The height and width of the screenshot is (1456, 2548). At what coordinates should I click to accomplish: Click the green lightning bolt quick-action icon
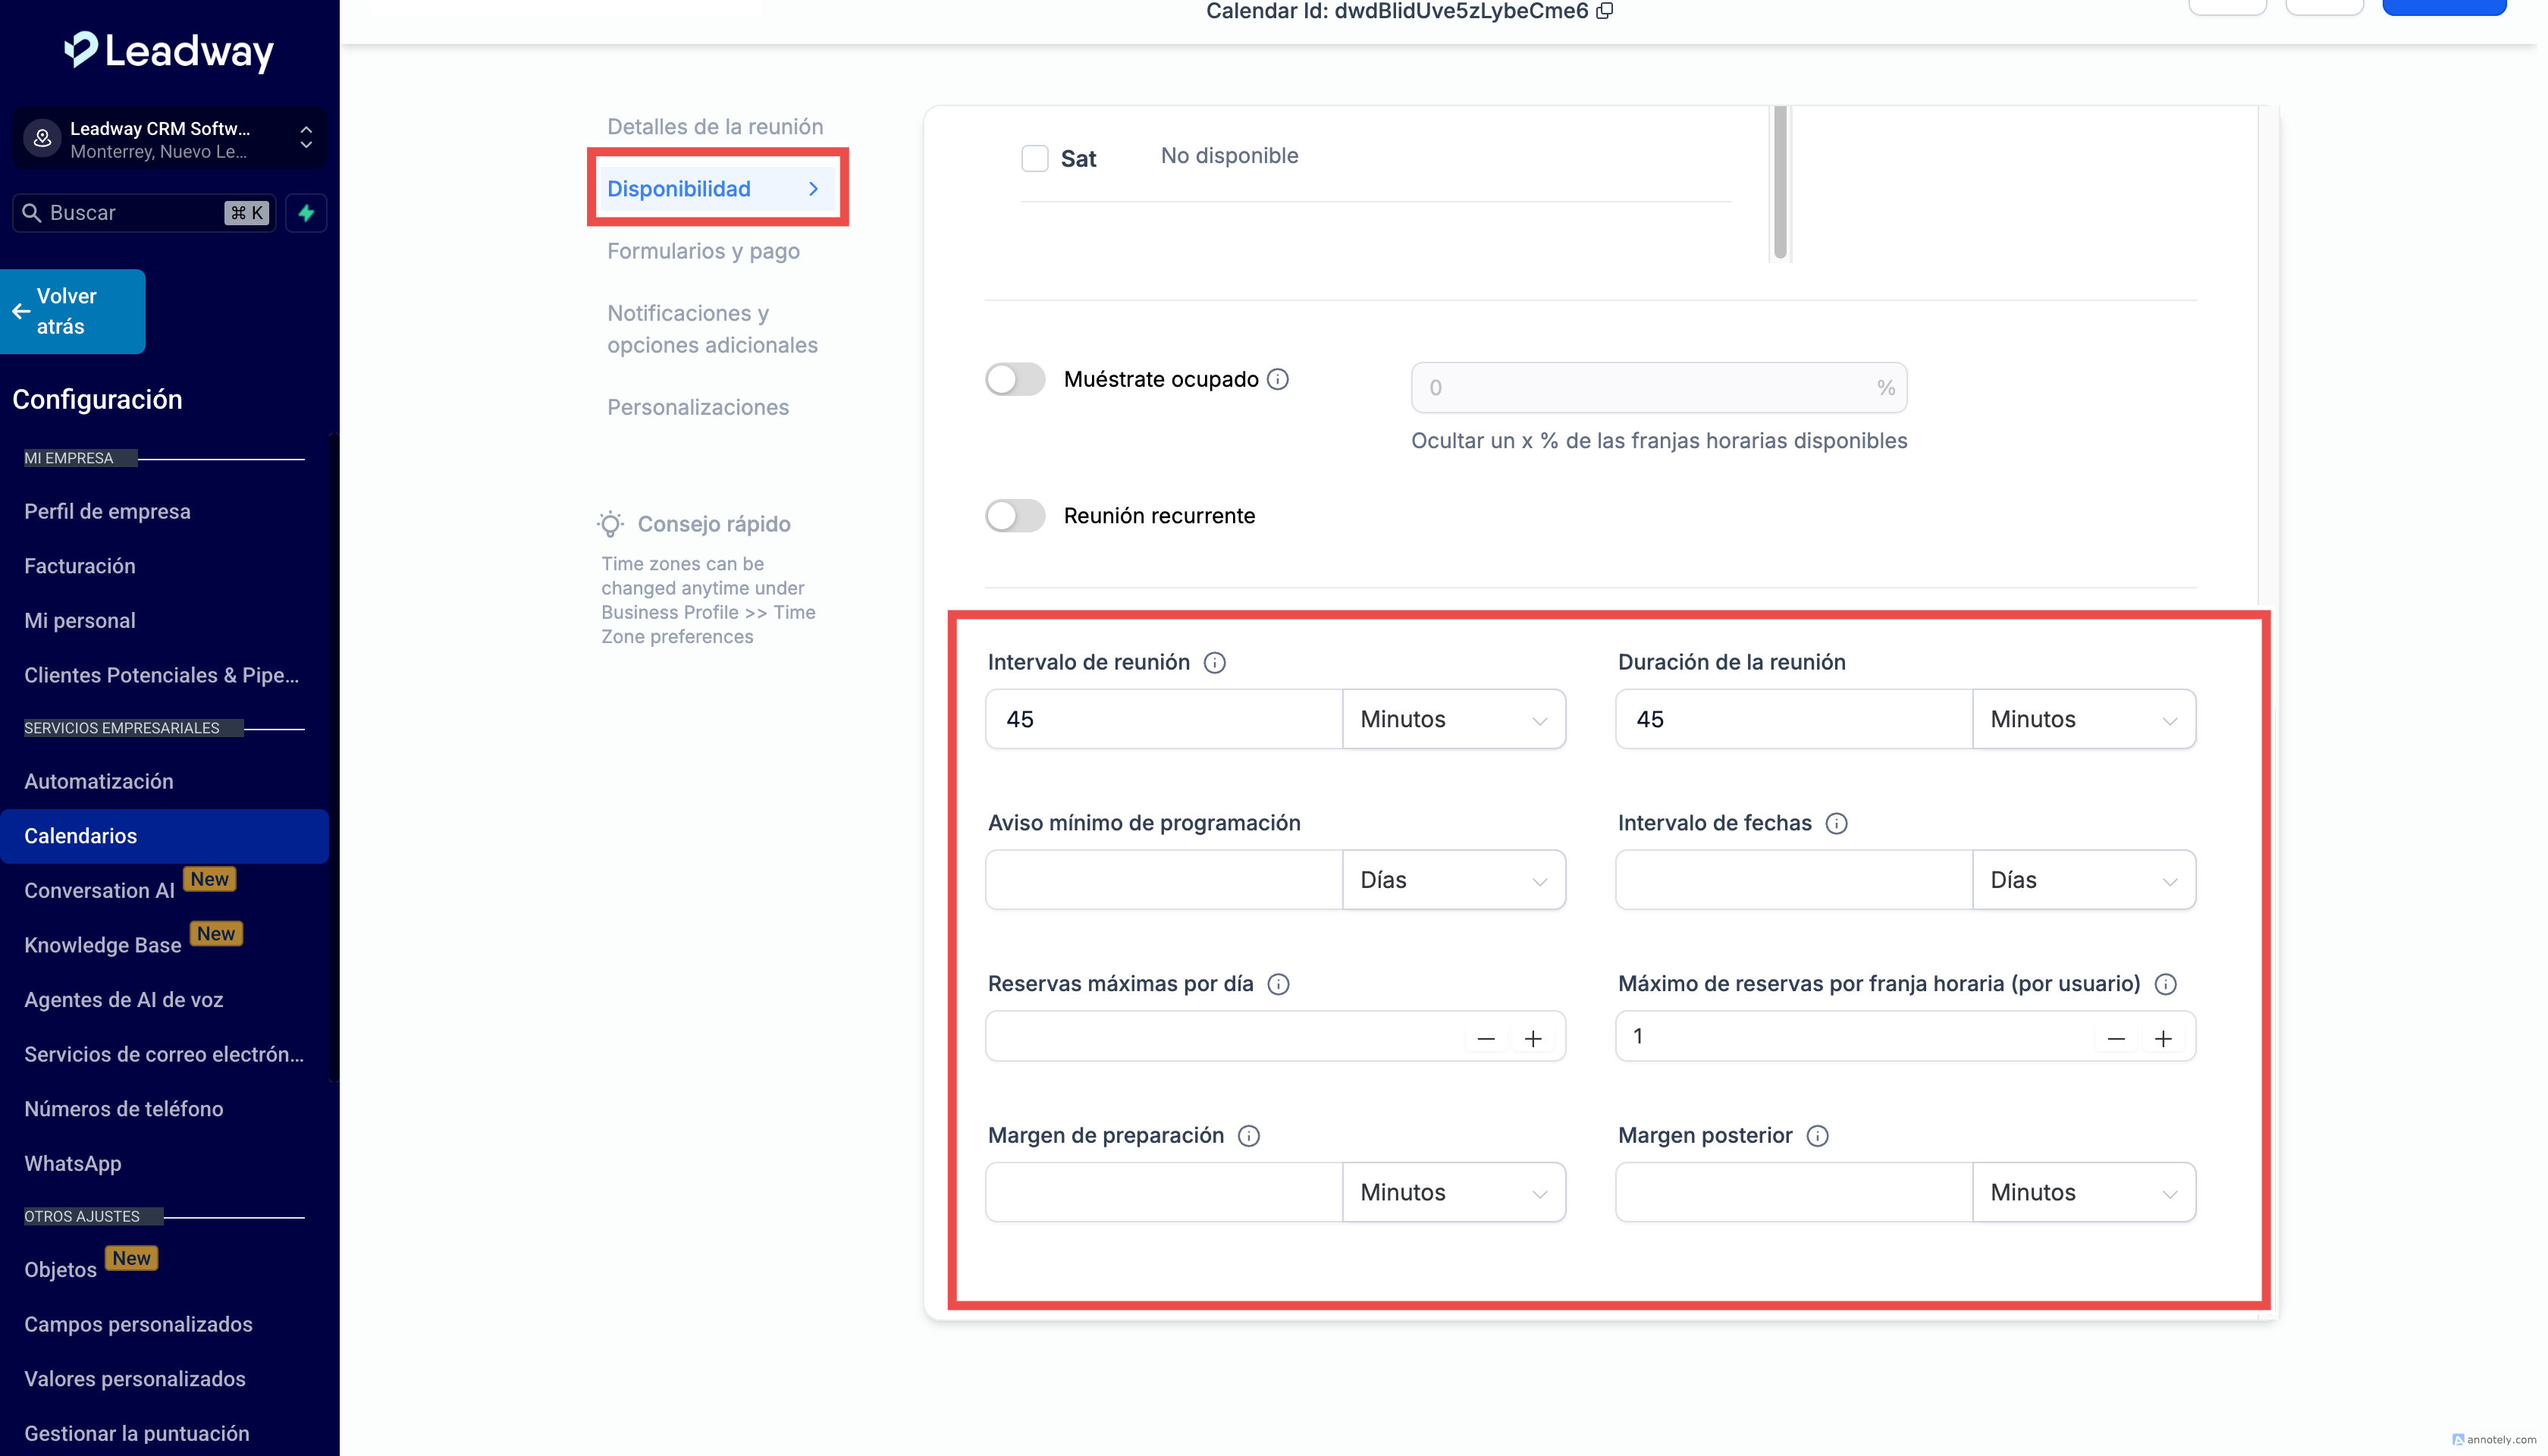coord(306,213)
